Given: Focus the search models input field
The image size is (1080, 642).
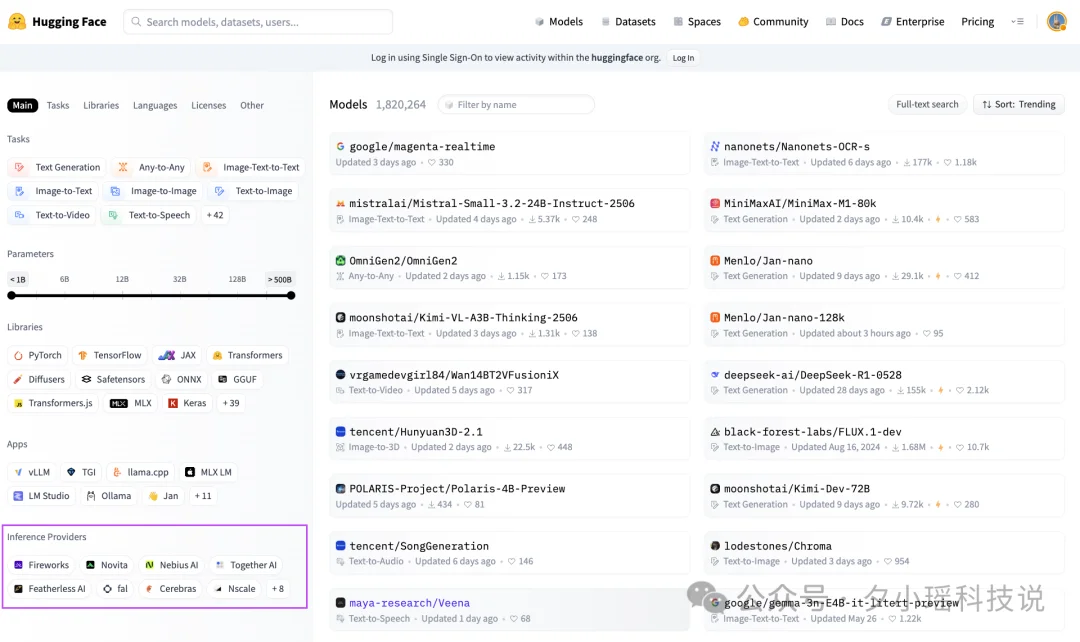Looking at the screenshot, I should coord(258,22).
